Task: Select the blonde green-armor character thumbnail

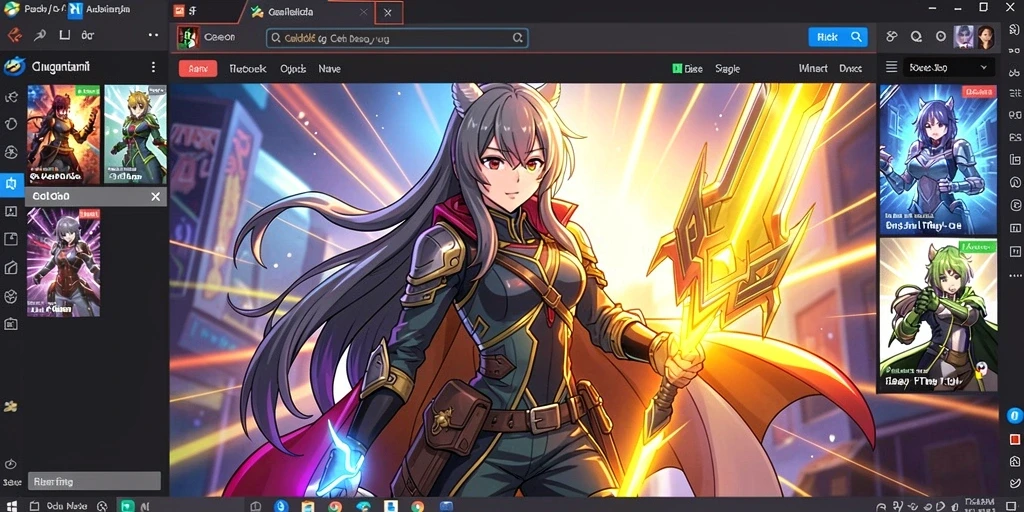Action: 135,134
